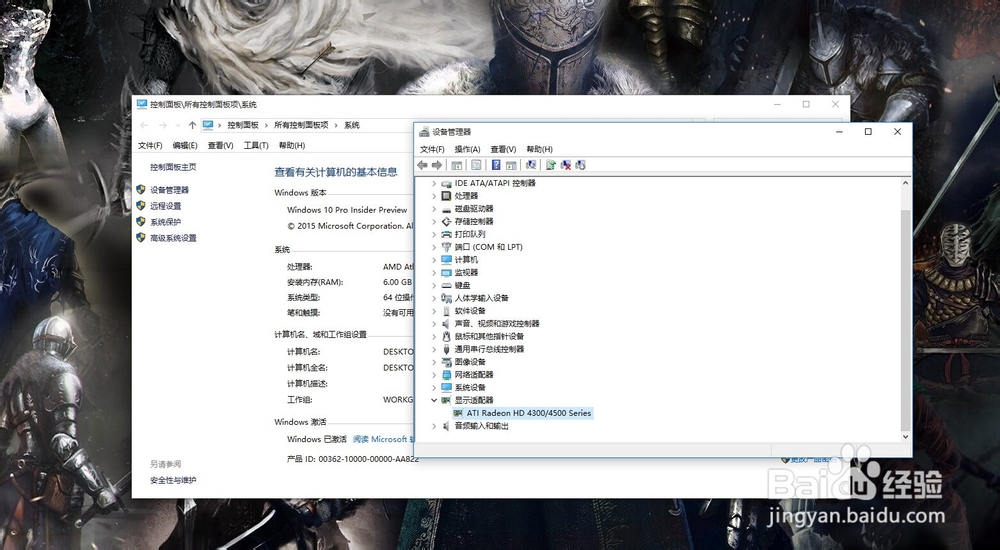
Task: Select the 监视器 monitor category icon
Action: 446,272
